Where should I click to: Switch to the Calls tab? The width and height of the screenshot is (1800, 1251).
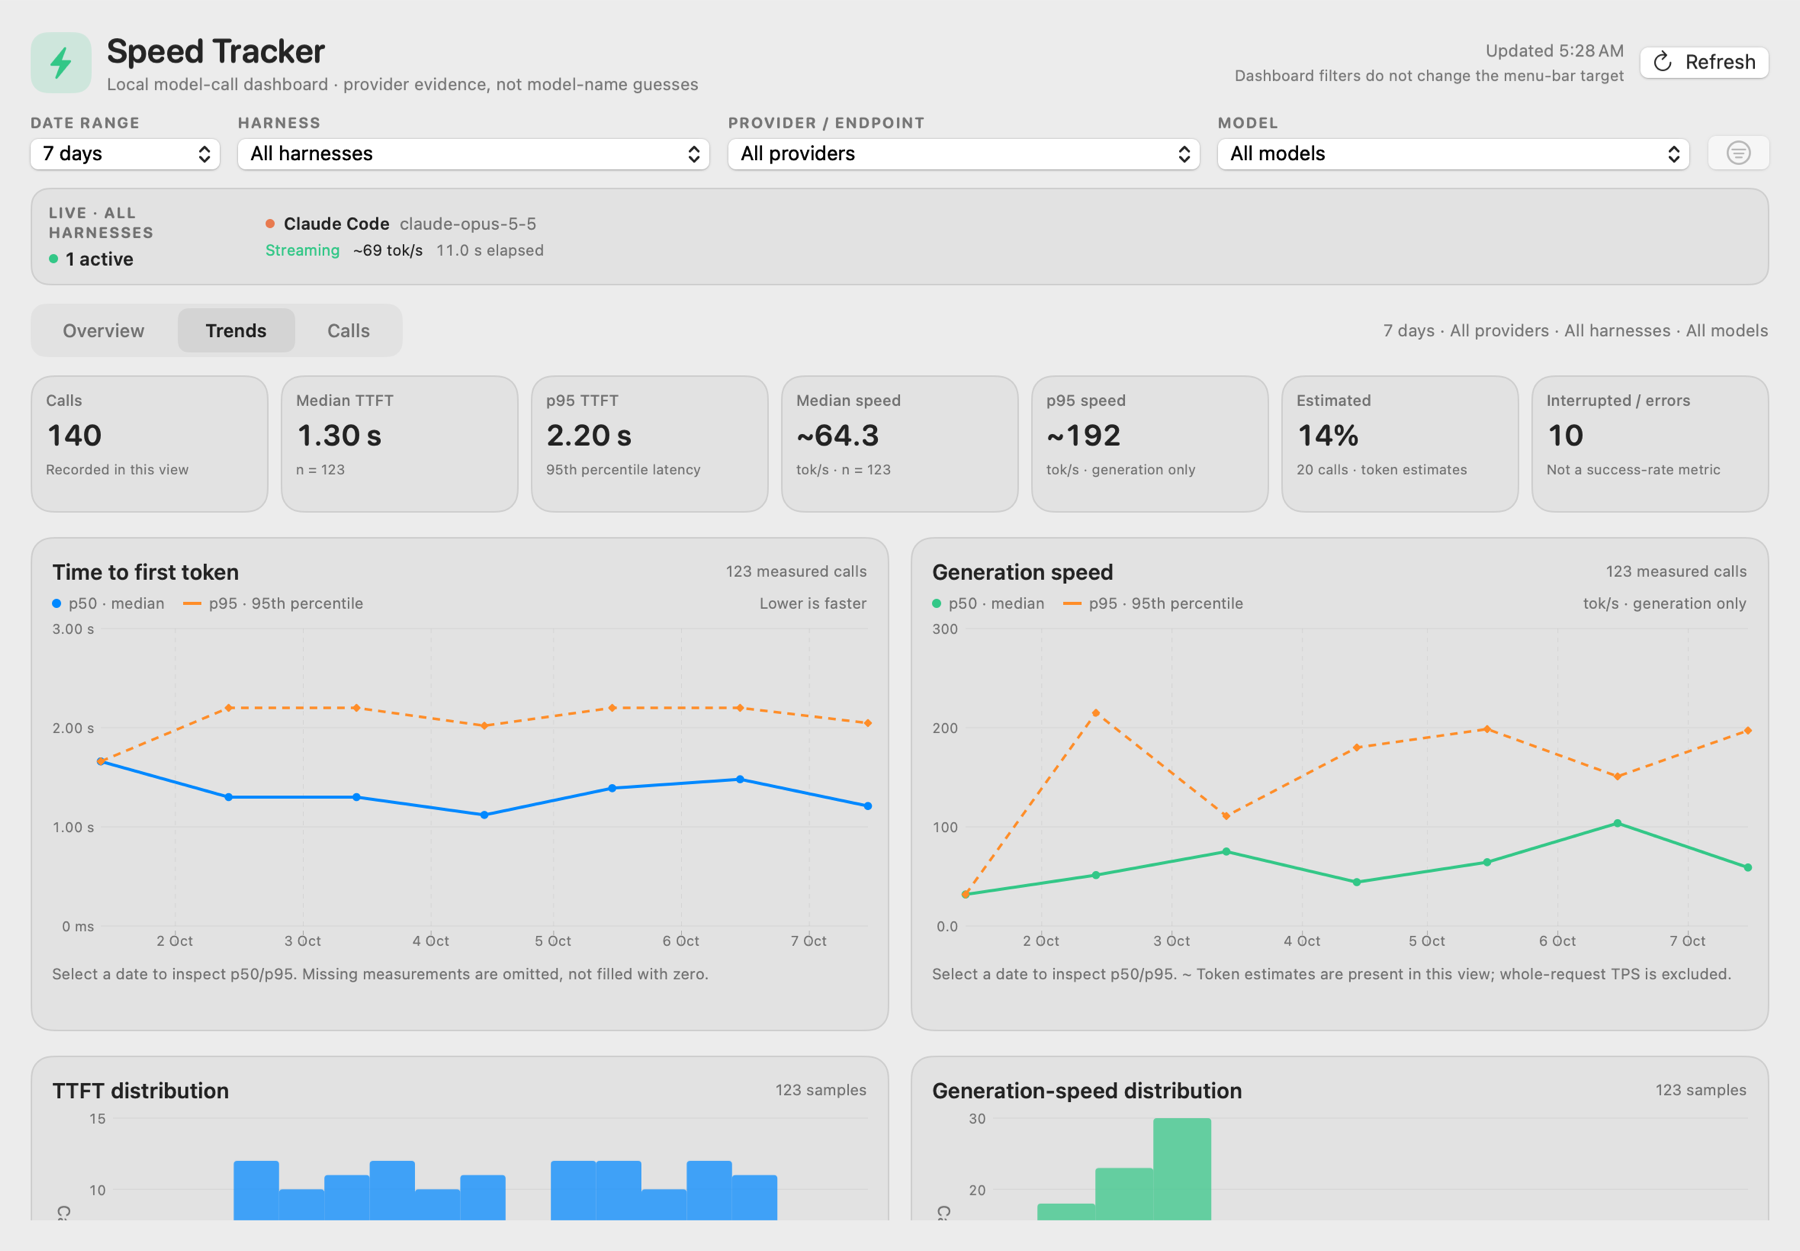click(348, 331)
